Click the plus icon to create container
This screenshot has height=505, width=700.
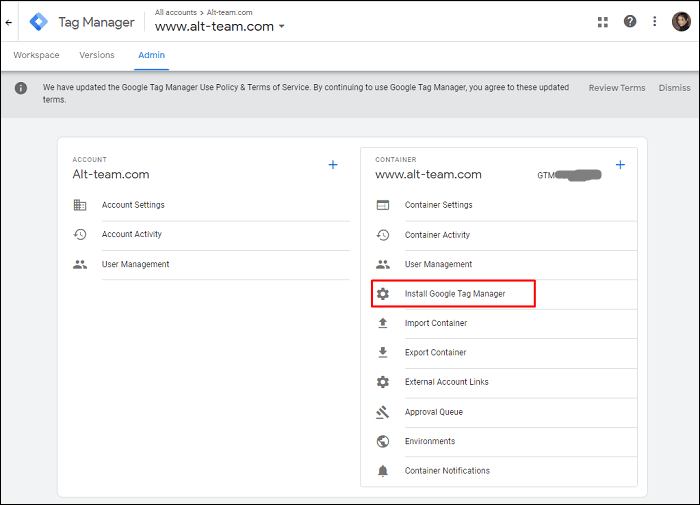point(620,165)
